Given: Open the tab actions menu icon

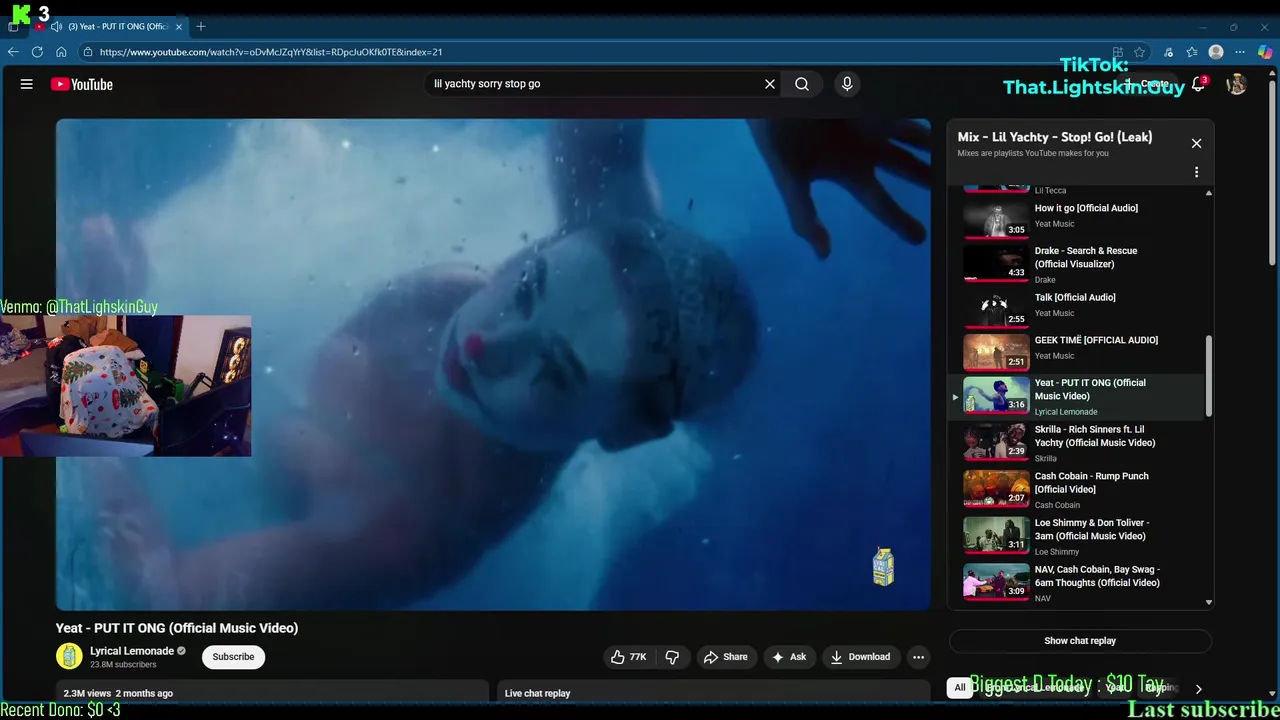Looking at the screenshot, I should [13, 26].
